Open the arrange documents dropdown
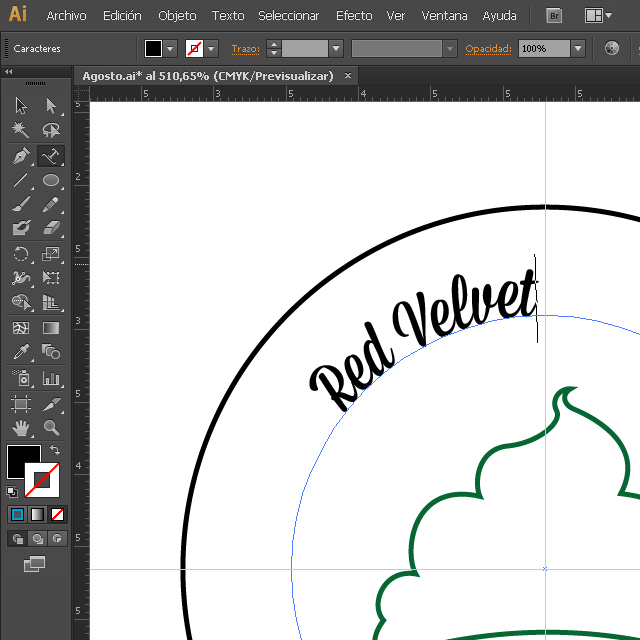This screenshot has height=640, width=640. tap(598, 16)
